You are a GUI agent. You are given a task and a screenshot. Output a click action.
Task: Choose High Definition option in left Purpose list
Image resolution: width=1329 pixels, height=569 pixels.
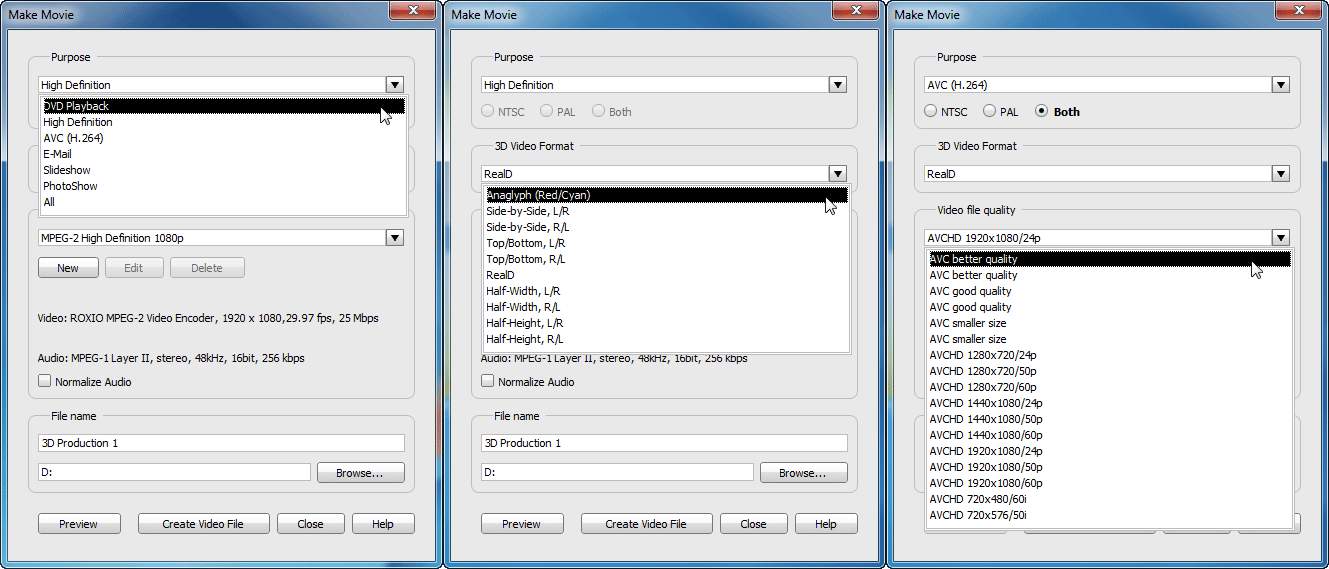[x=224, y=122]
